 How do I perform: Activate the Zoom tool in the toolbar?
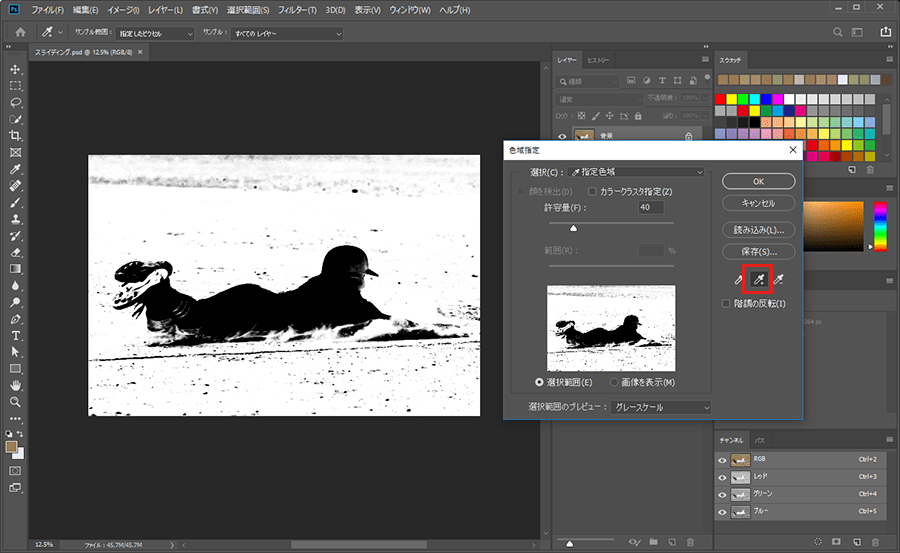click(x=15, y=401)
